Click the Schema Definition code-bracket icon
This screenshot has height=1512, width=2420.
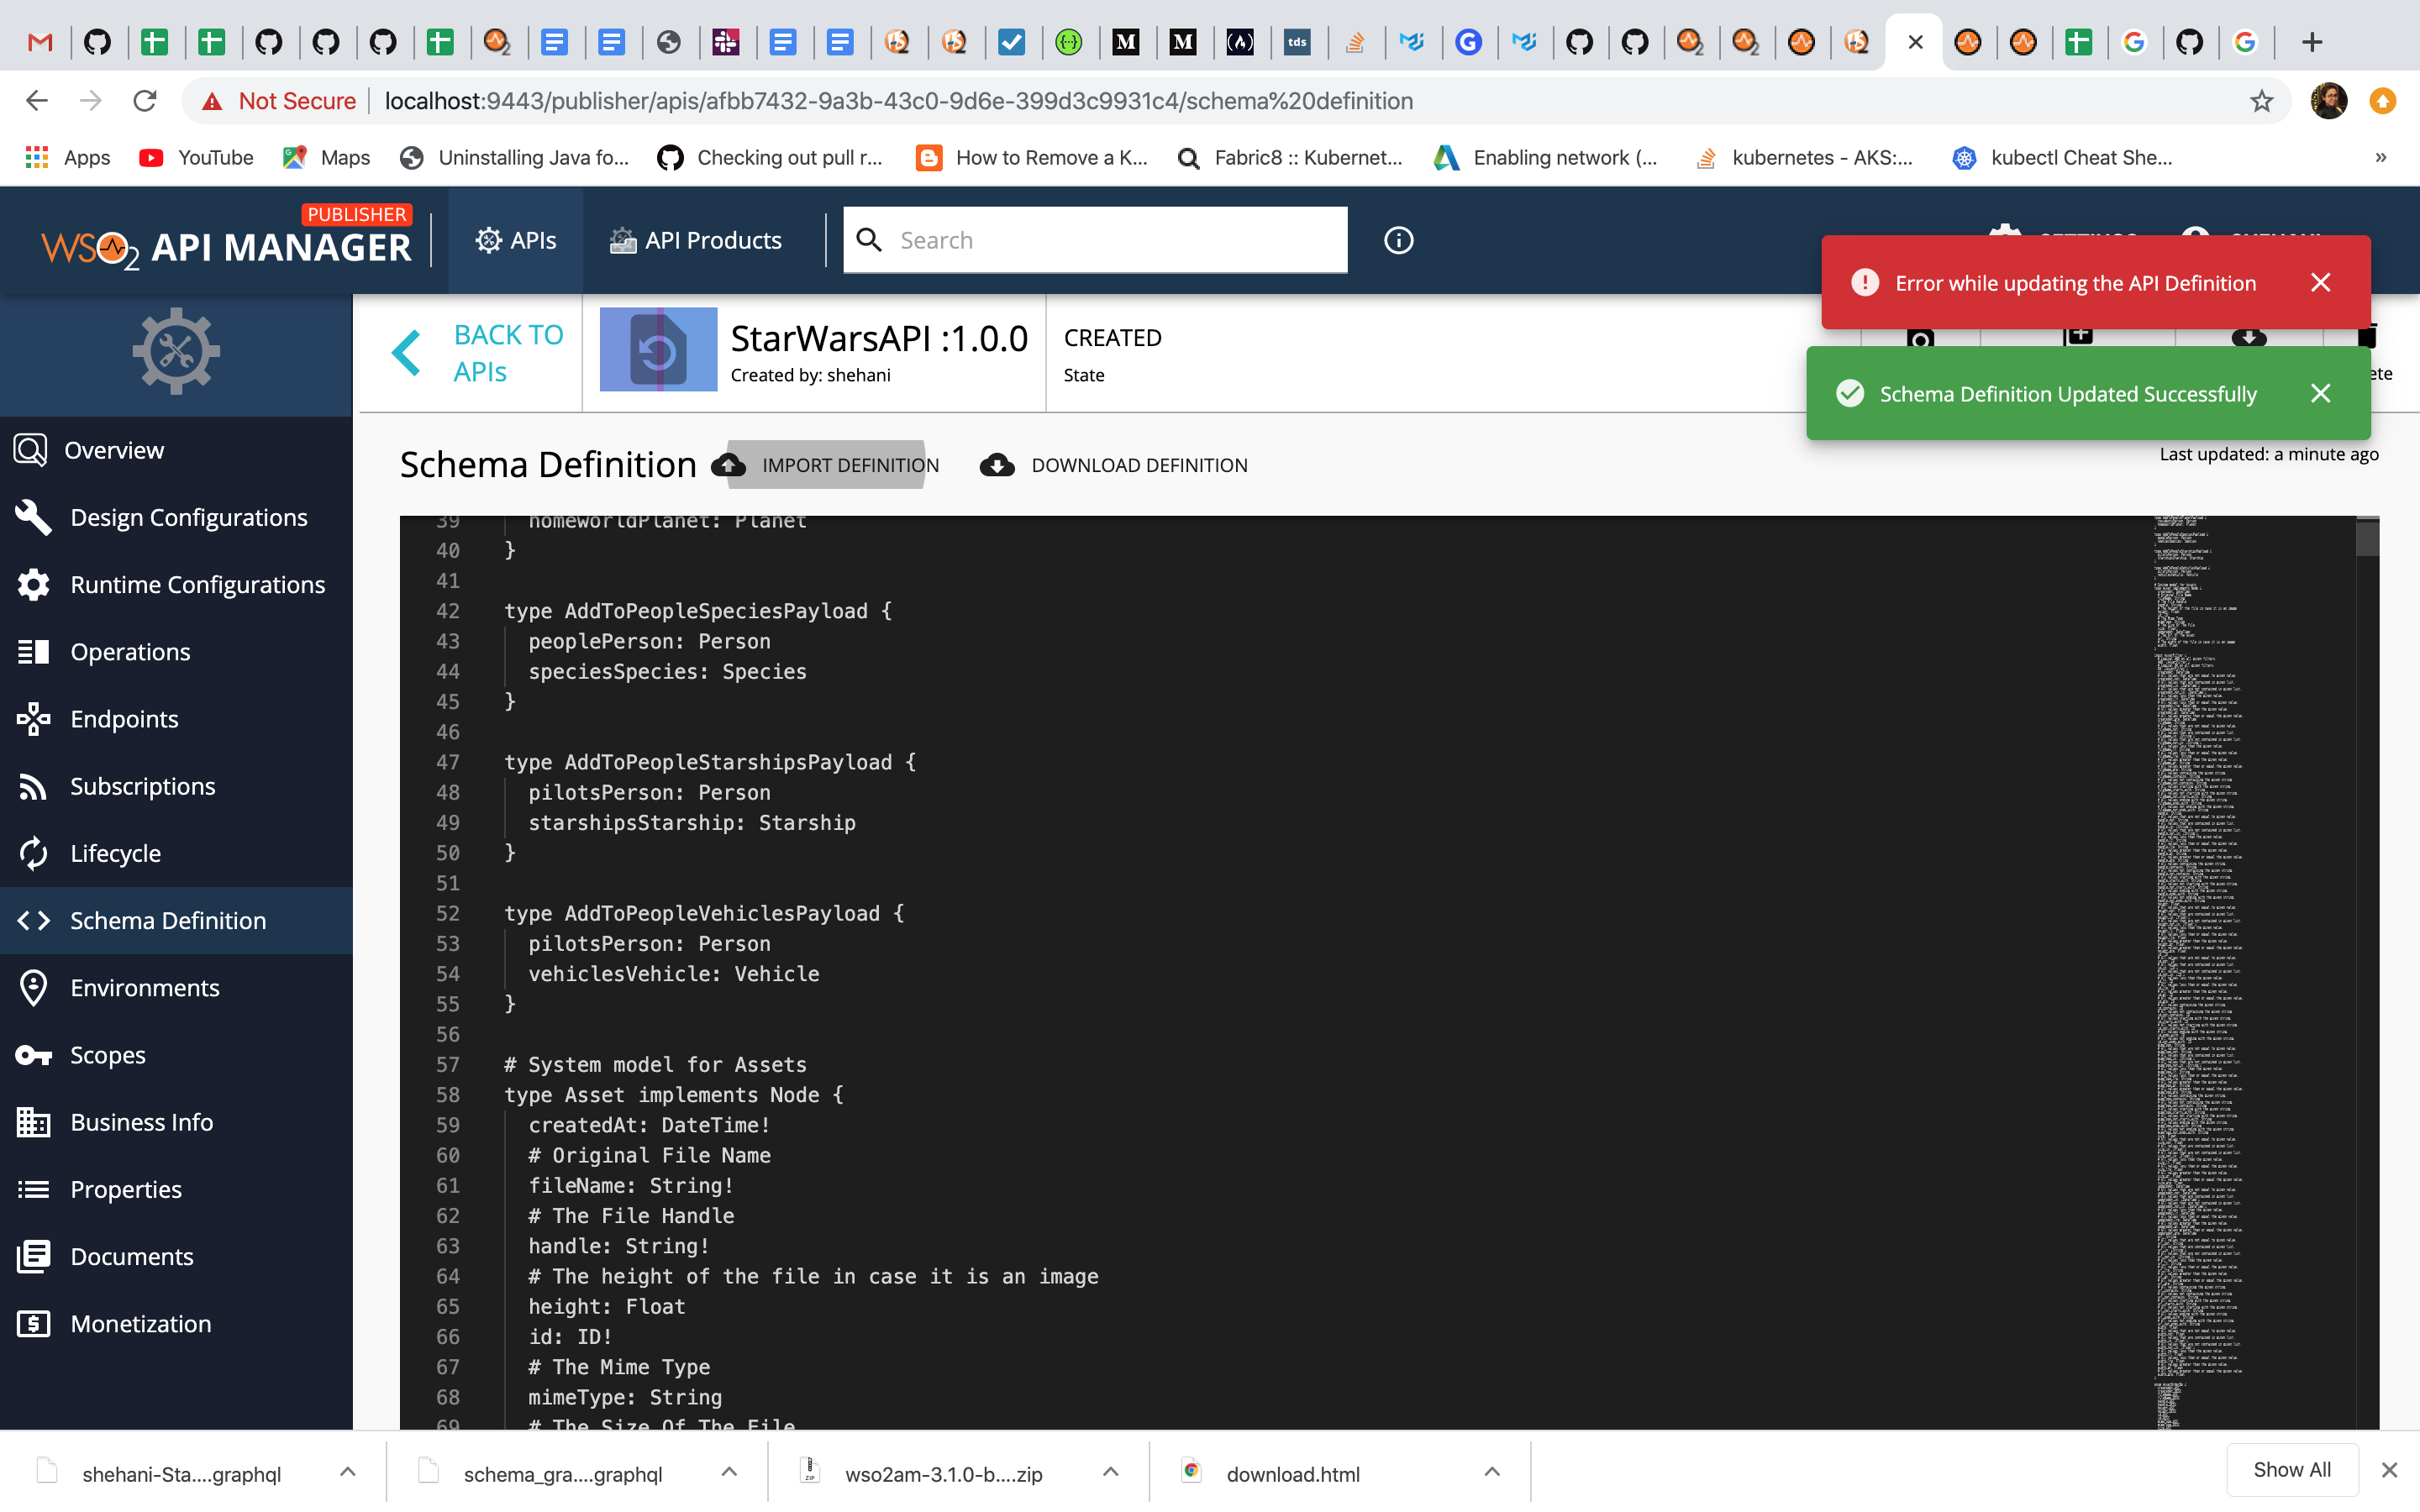[33, 920]
